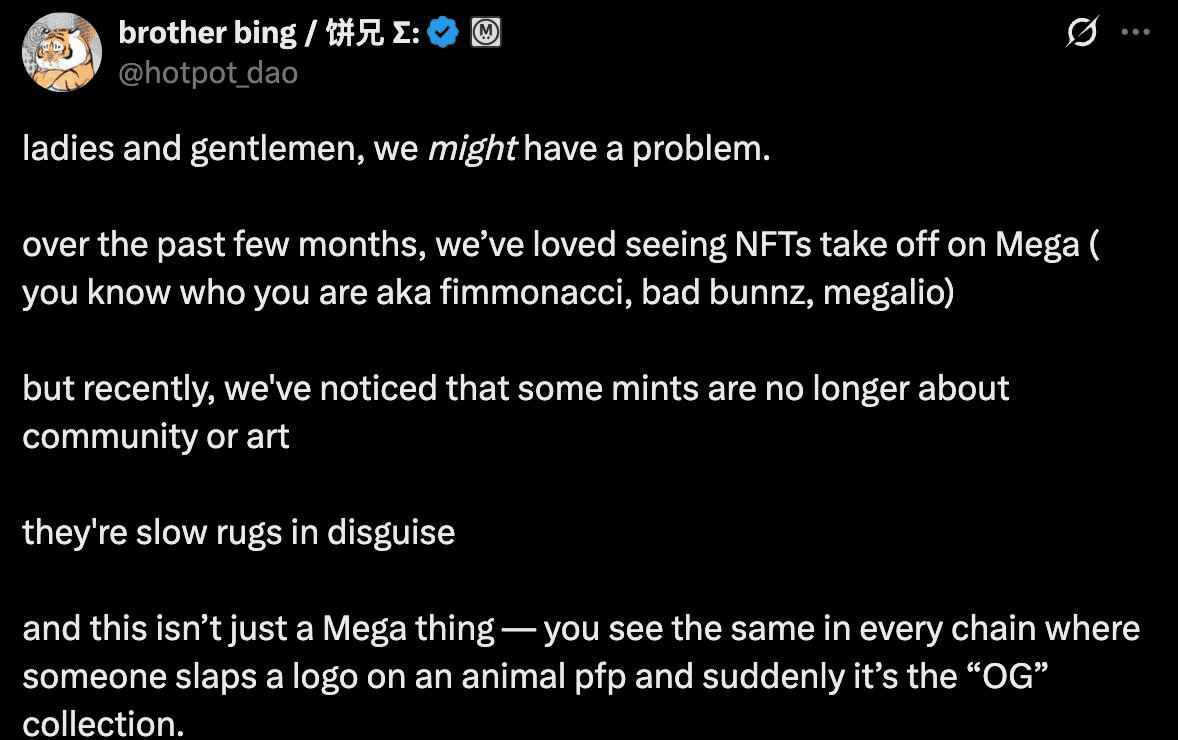Open the brother bing display name
The image size is (1178, 740).
[269, 33]
